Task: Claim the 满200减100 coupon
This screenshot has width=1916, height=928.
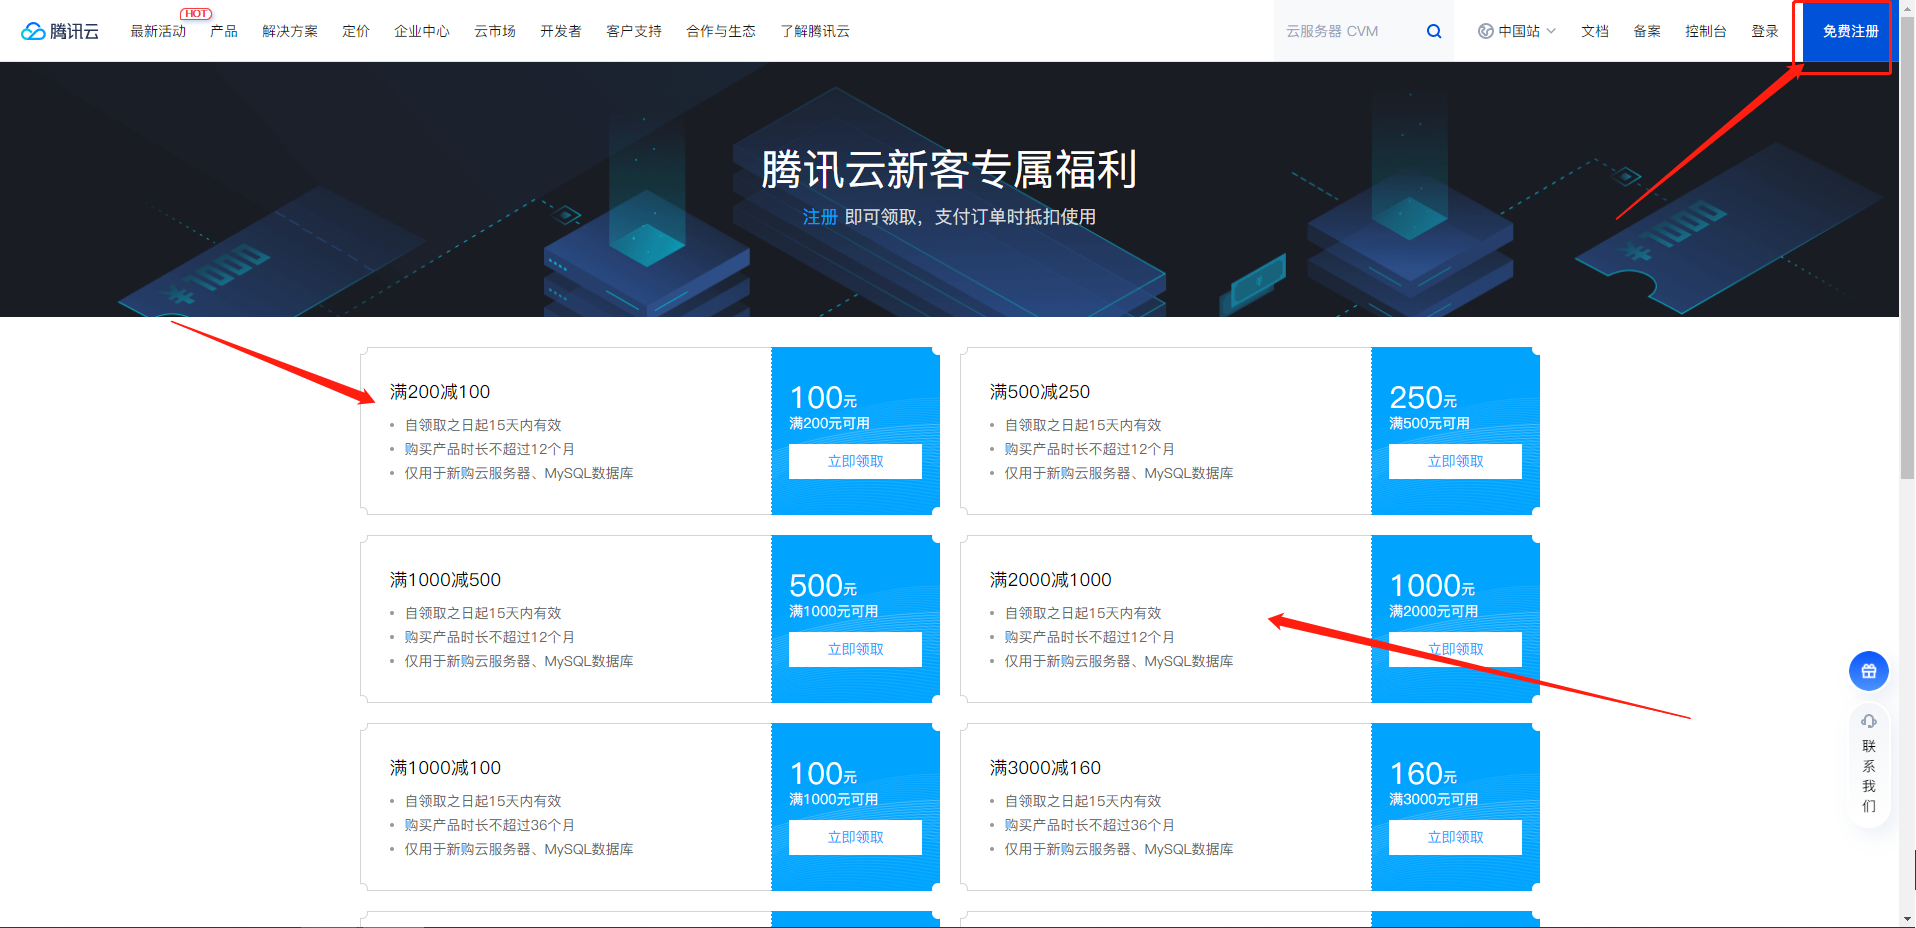Action: coord(855,461)
